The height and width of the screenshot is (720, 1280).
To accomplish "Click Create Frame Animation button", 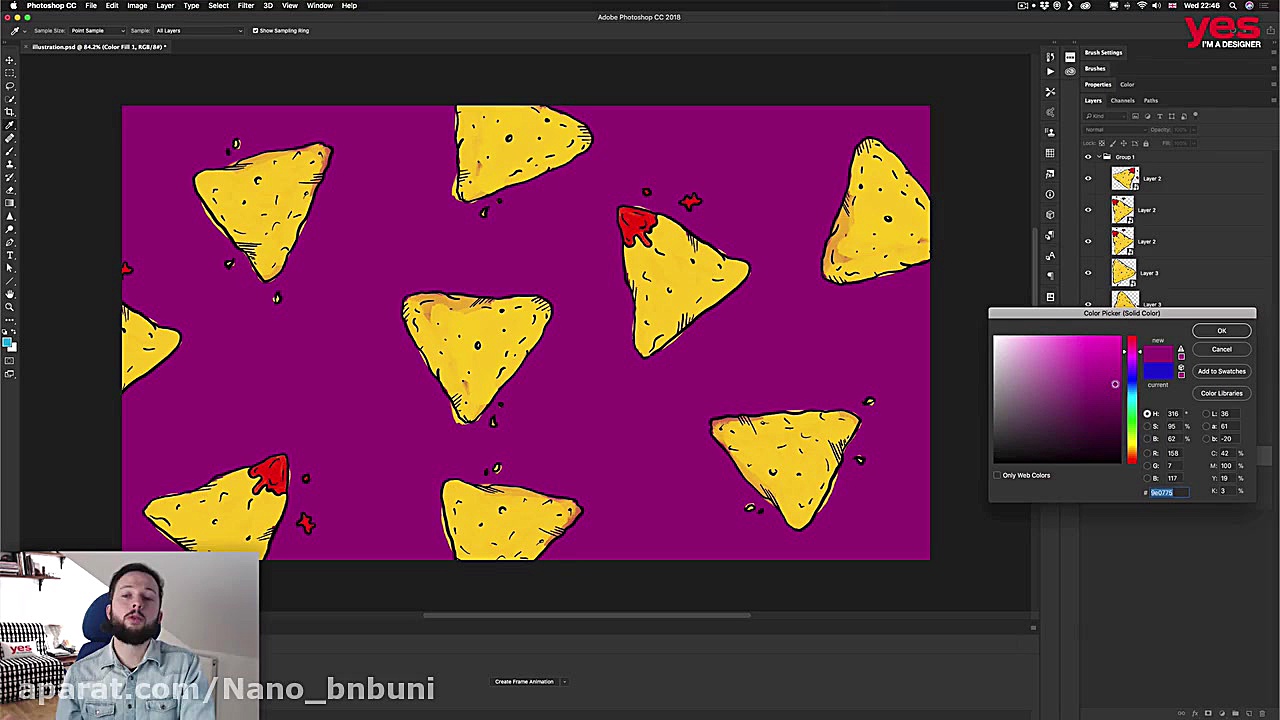I will pyautogui.click(x=524, y=682).
